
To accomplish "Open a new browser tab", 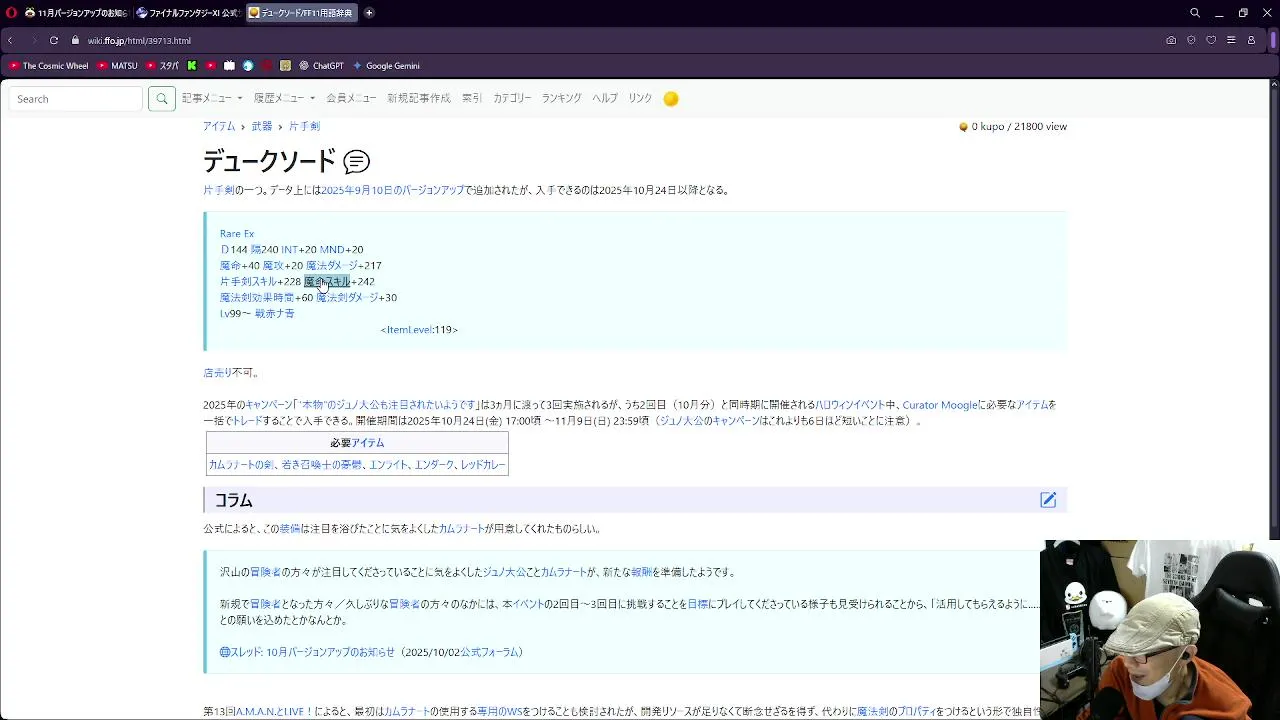I will pos(369,13).
